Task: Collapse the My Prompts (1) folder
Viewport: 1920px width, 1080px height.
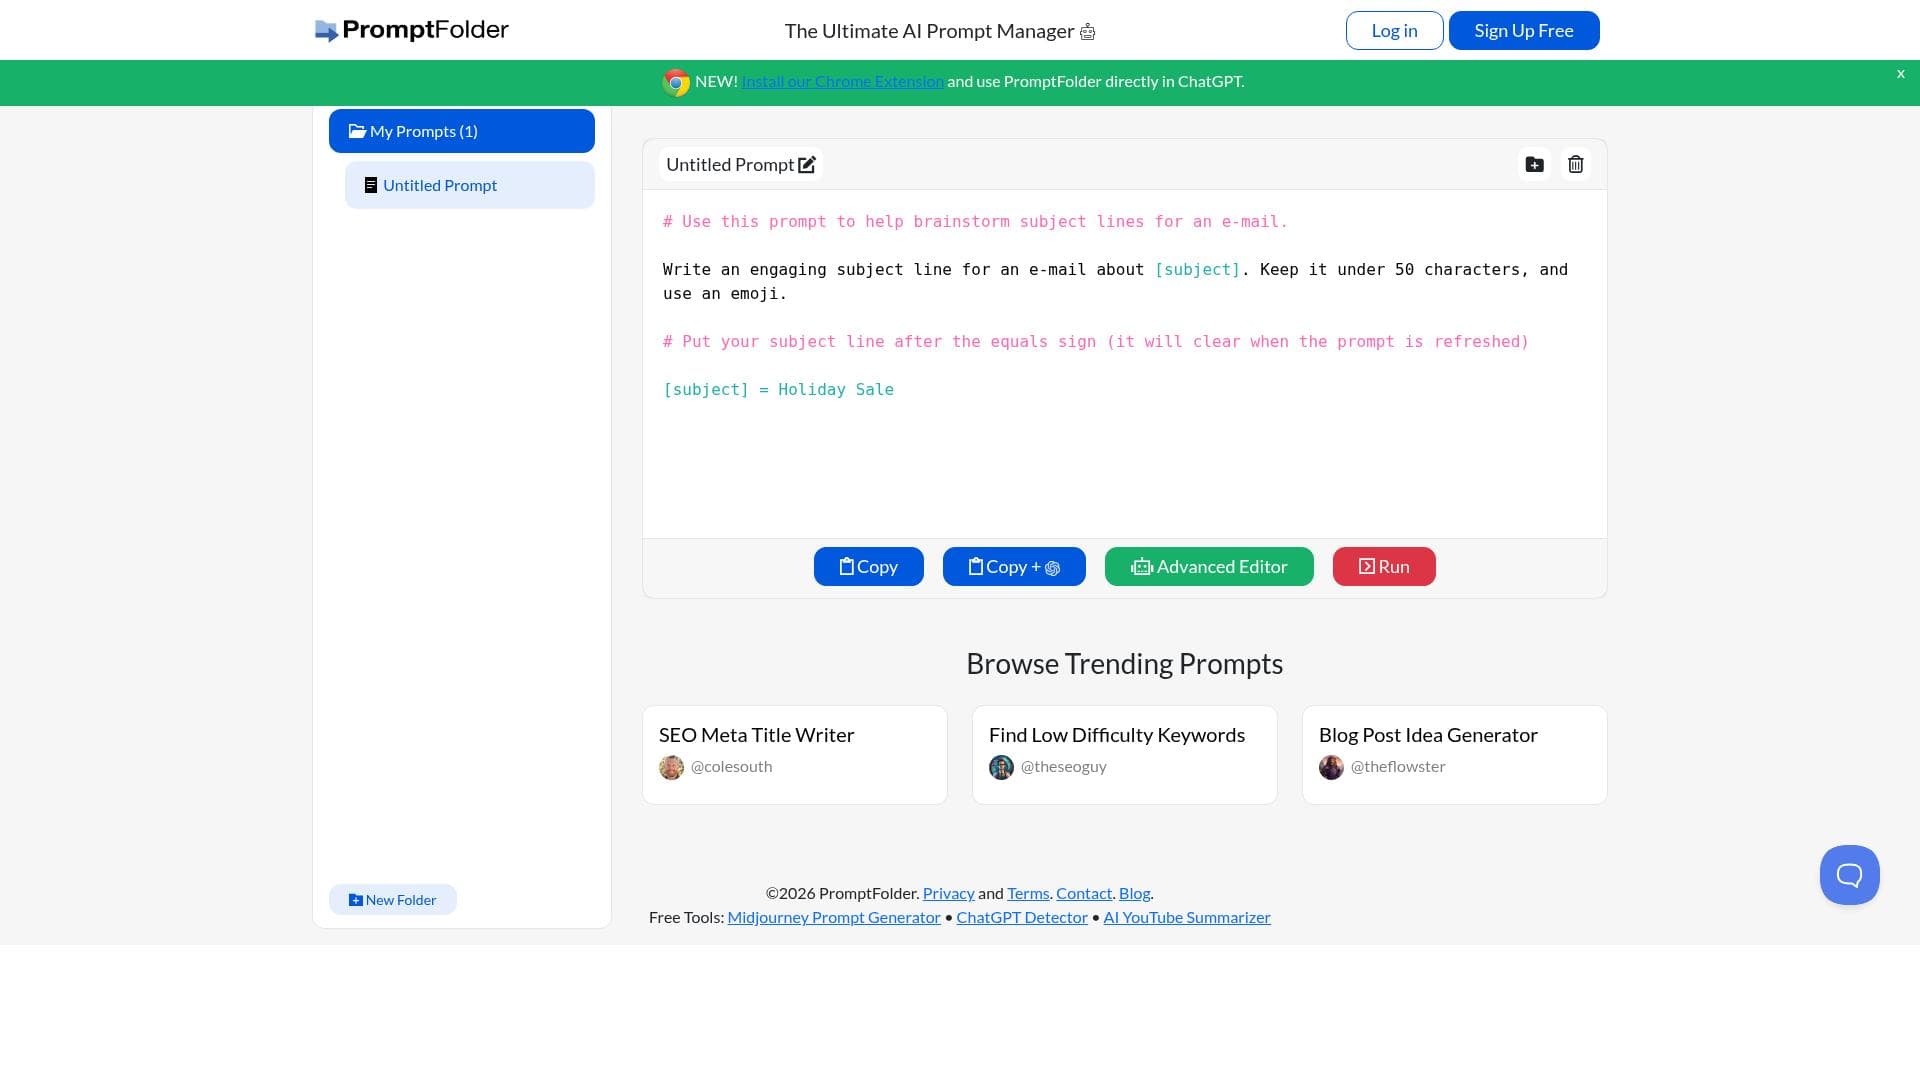Action: click(461, 131)
